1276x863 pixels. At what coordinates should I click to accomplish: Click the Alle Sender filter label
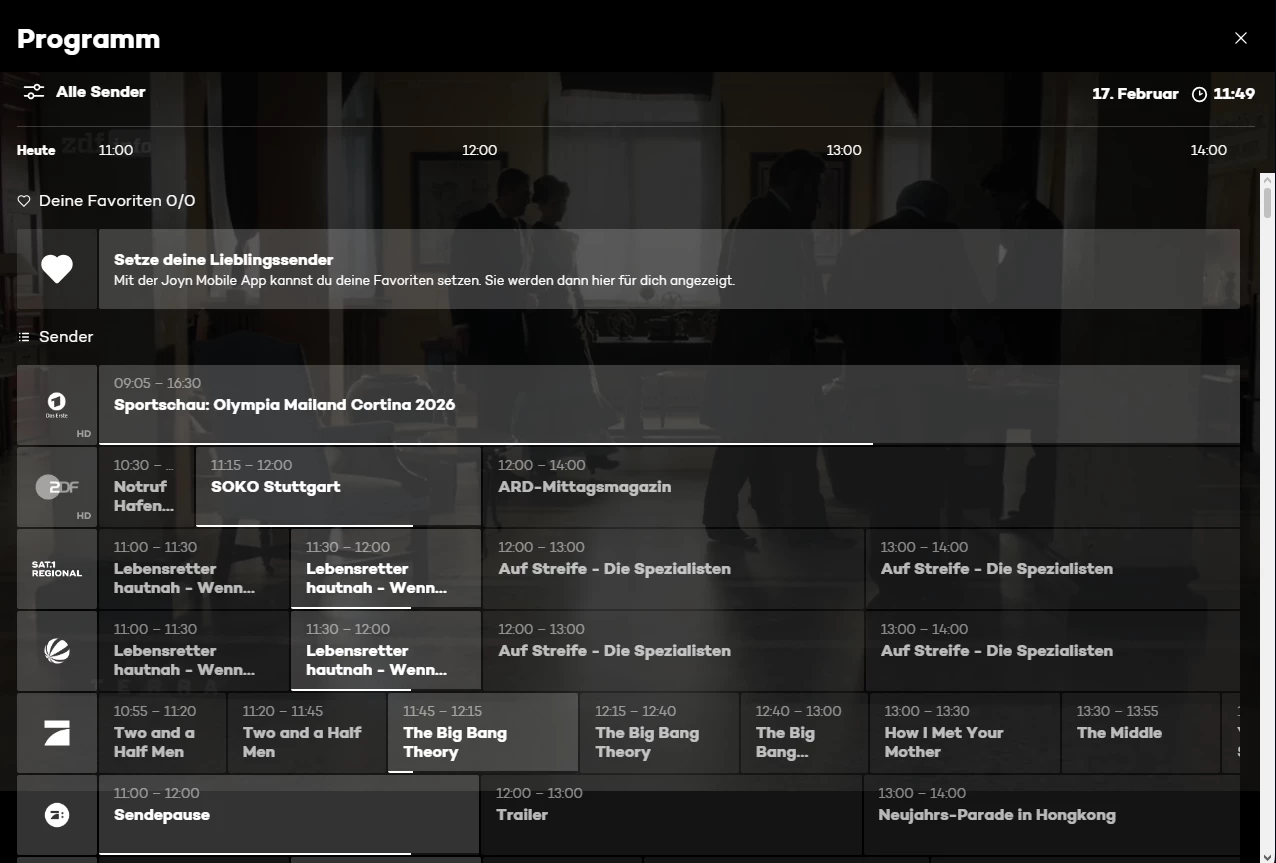(x=101, y=92)
